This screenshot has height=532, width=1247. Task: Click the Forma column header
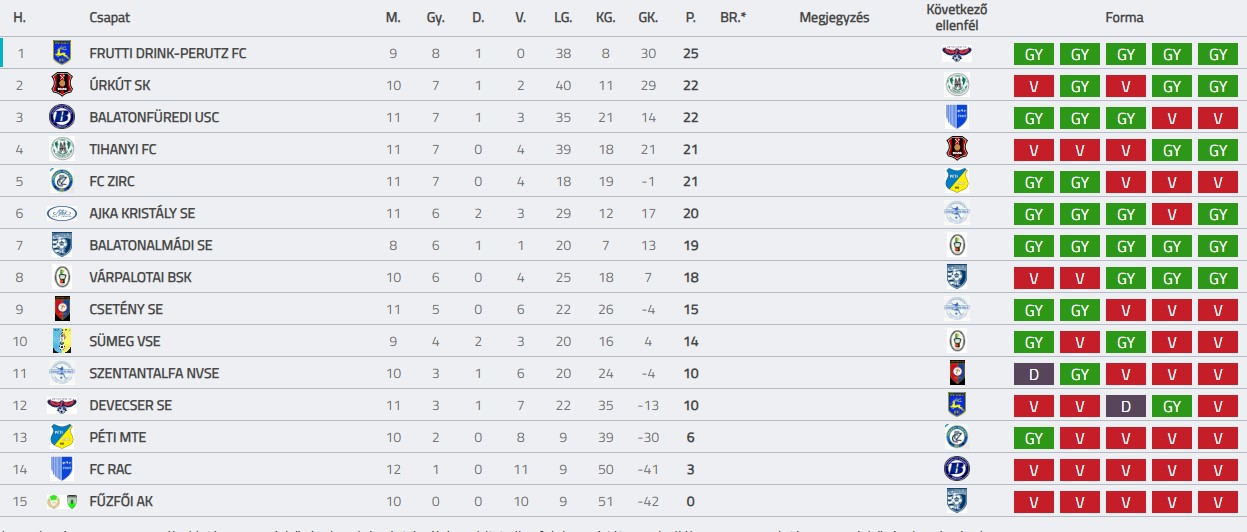pyautogui.click(x=1124, y=18)
